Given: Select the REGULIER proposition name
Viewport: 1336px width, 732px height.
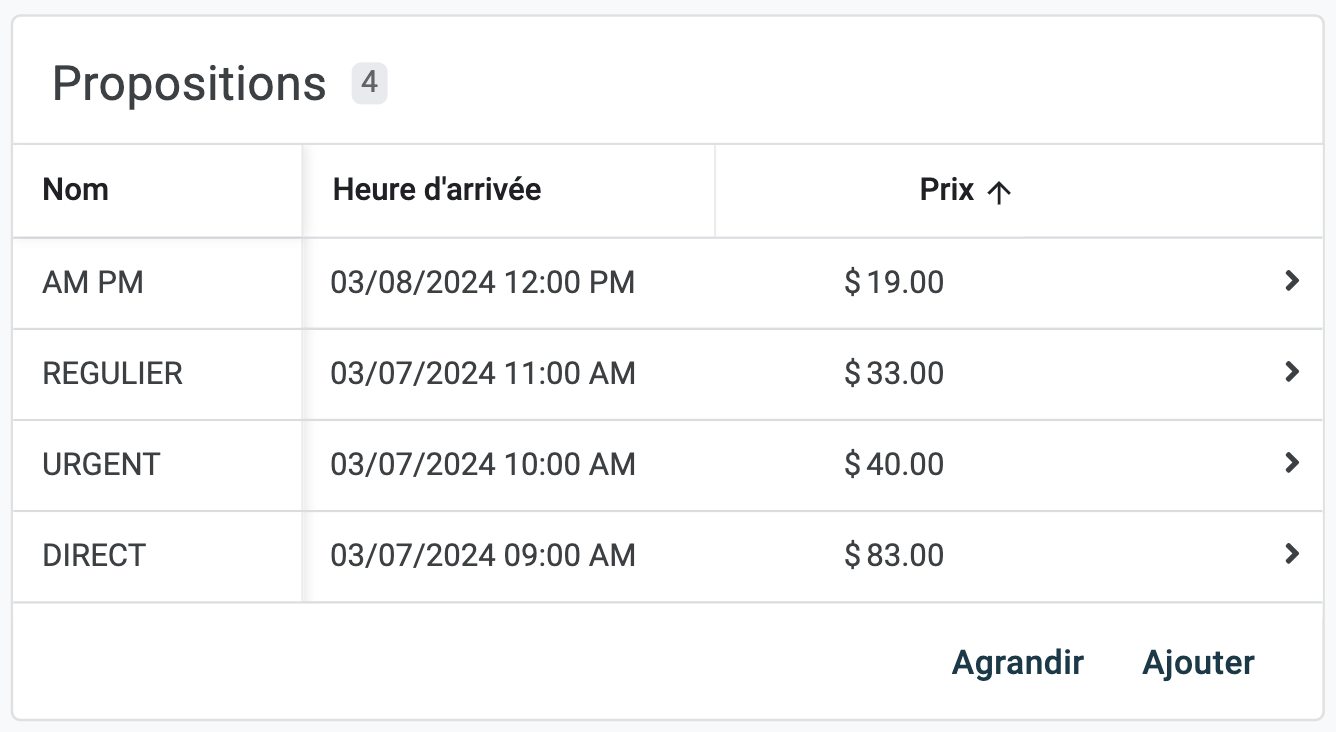Looking at the screenshot, I should (x=112, y=374).
